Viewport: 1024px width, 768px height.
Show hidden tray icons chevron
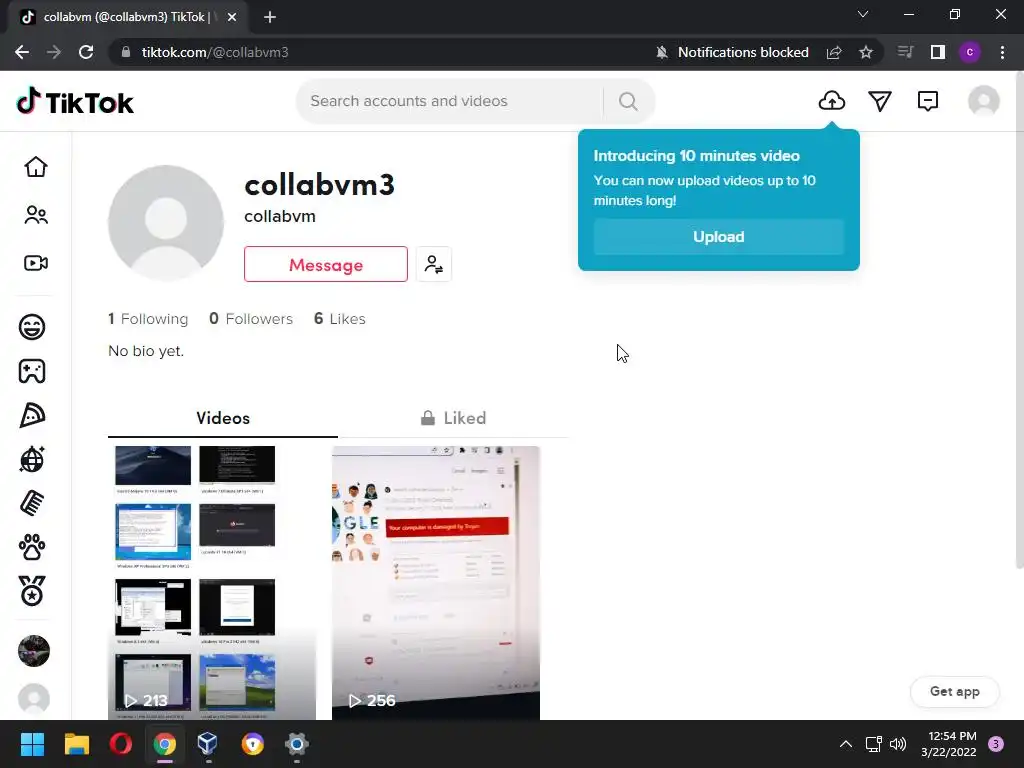(846, 744)
